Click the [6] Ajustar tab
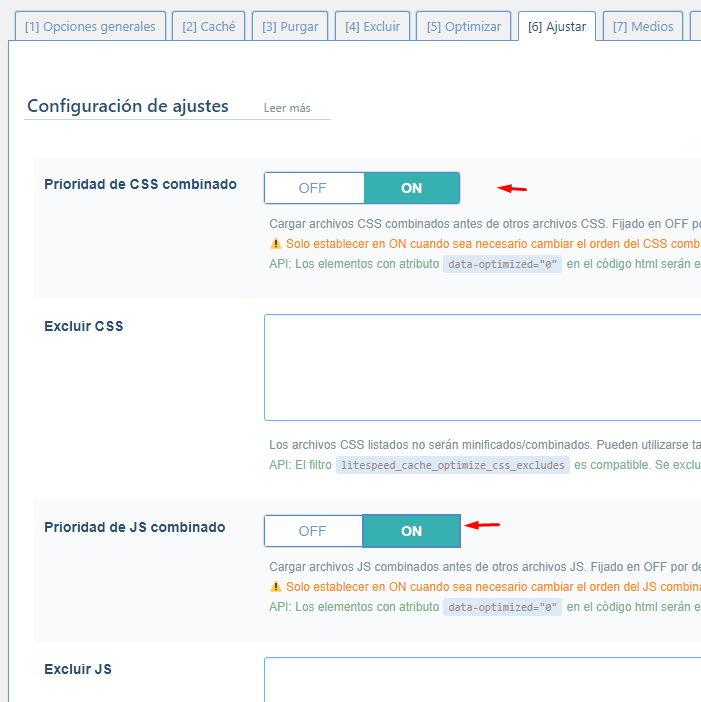Image resolution: width=701 pixels, height=702 pixels. coord(556,27)
